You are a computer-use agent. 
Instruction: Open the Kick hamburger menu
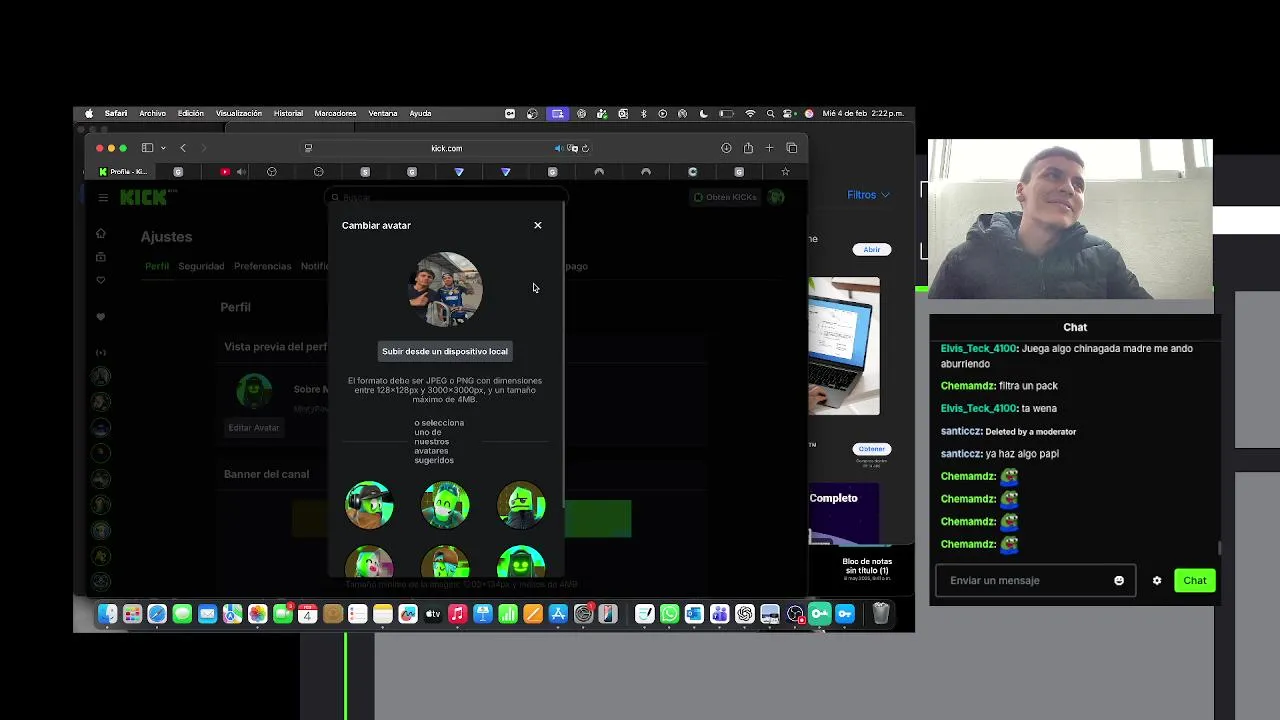(103, 198)
